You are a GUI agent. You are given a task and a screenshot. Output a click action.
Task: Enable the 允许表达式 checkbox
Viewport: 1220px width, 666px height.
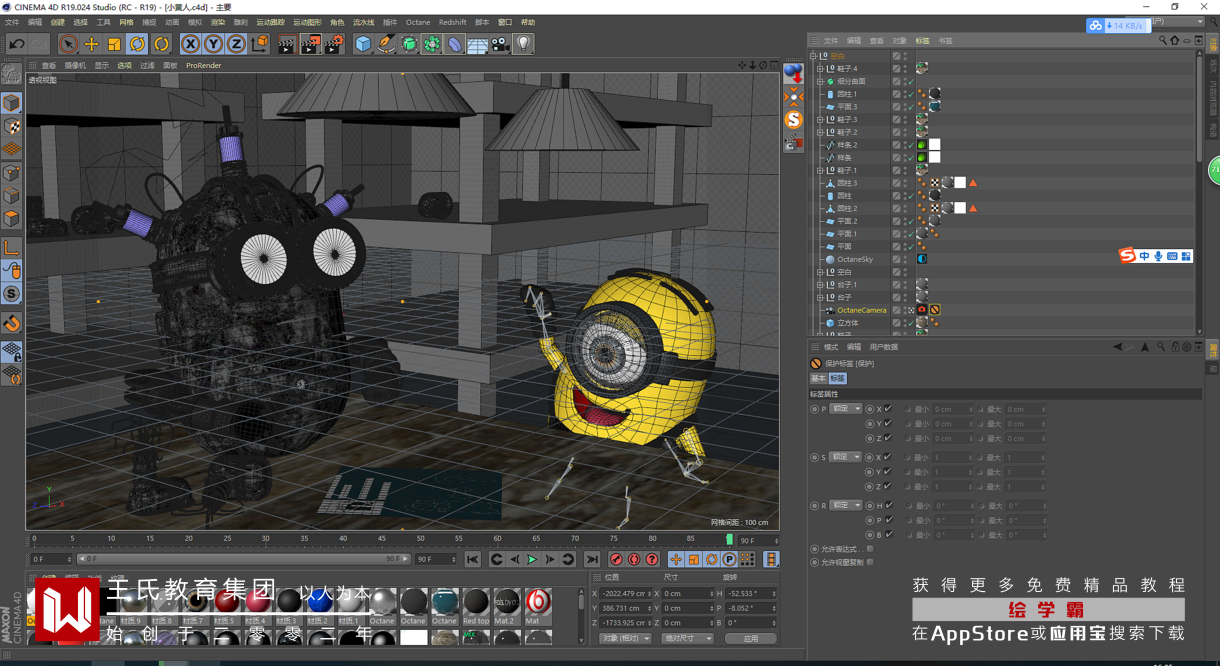pos(870,549)
